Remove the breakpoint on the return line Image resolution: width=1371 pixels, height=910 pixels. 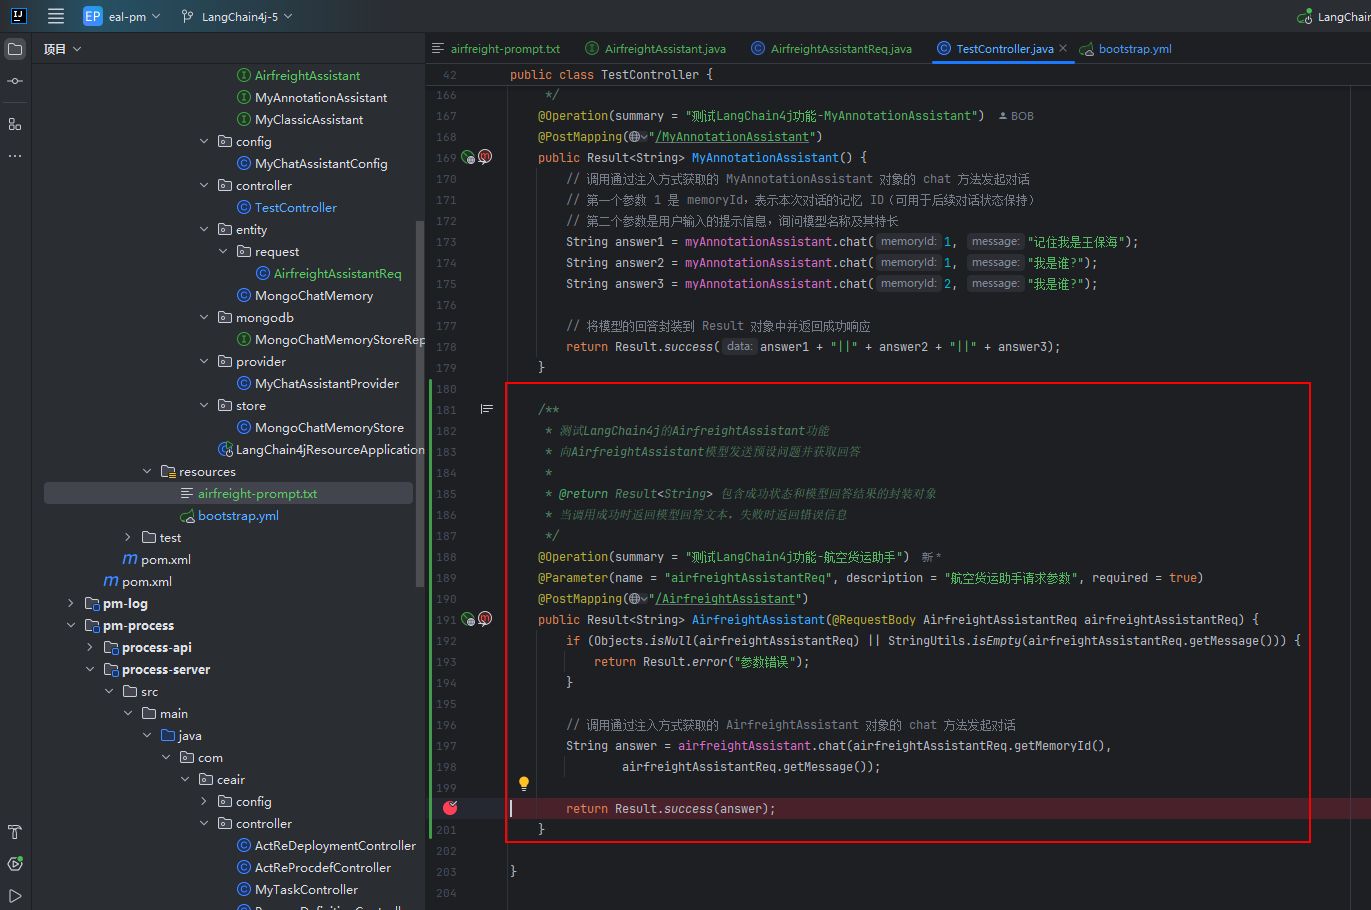coord(450,808)
